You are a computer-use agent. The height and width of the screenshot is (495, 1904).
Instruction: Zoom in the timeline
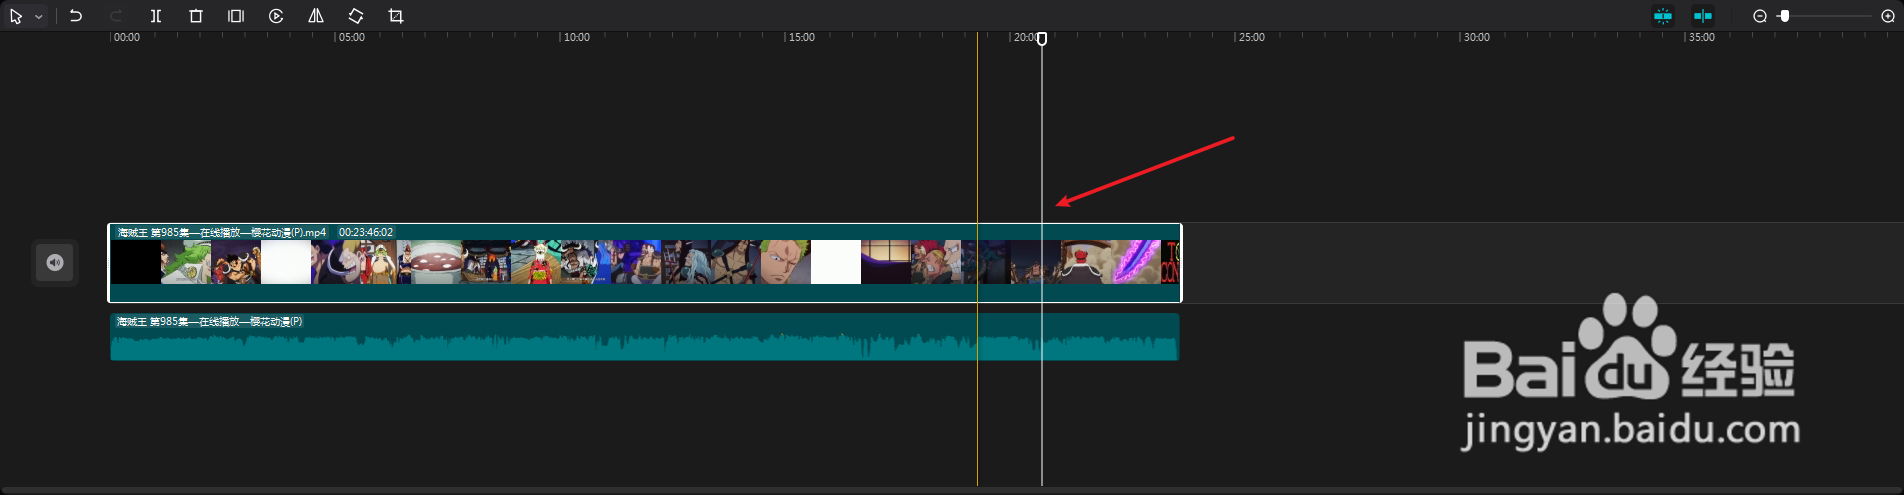click(x=1888, y=16)
